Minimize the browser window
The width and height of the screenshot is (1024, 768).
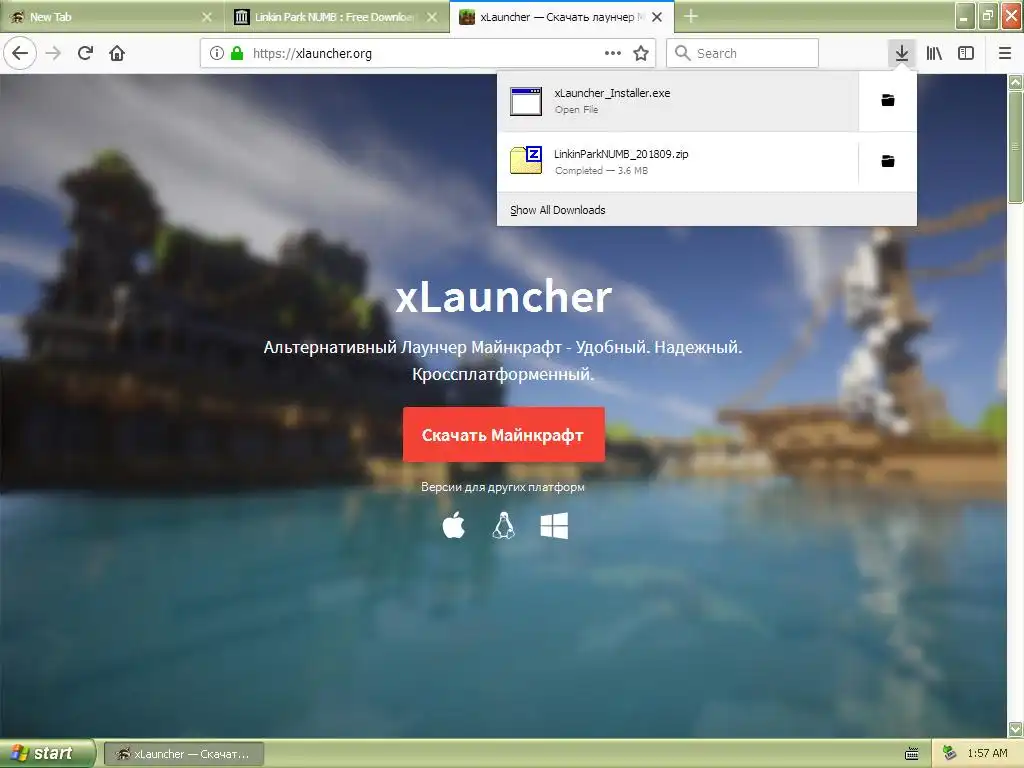965,17
